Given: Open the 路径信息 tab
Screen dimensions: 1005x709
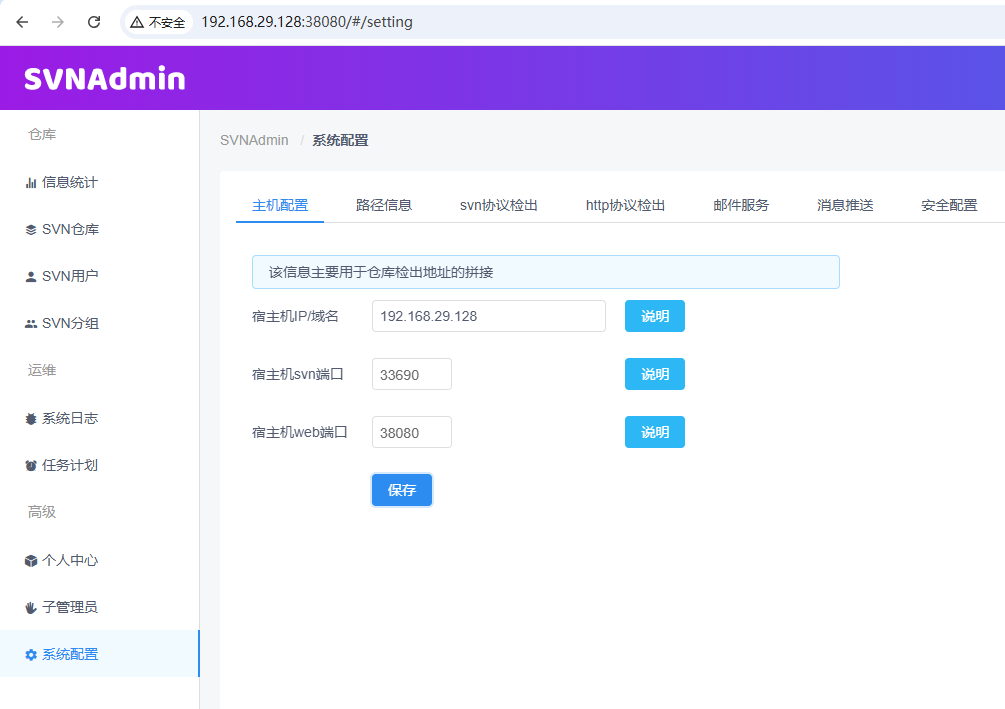Looking at the screenshot, I should click(384, 205).
